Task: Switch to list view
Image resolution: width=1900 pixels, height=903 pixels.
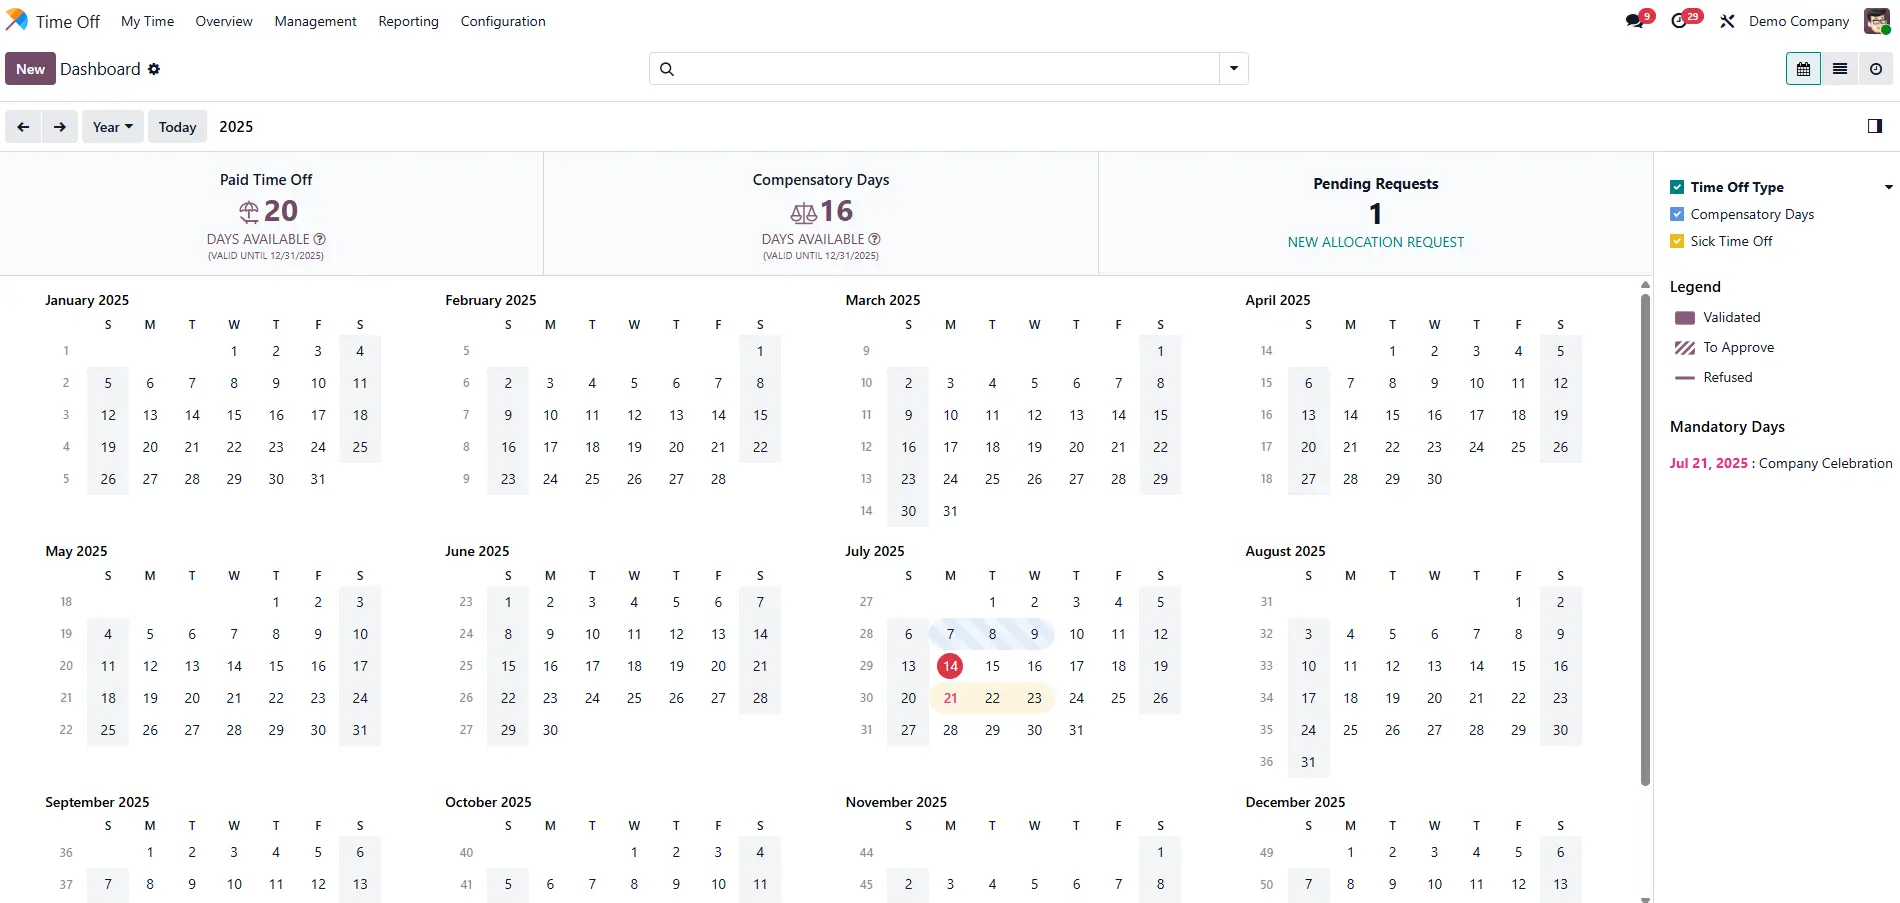Action: click(x=1839, y=69)
